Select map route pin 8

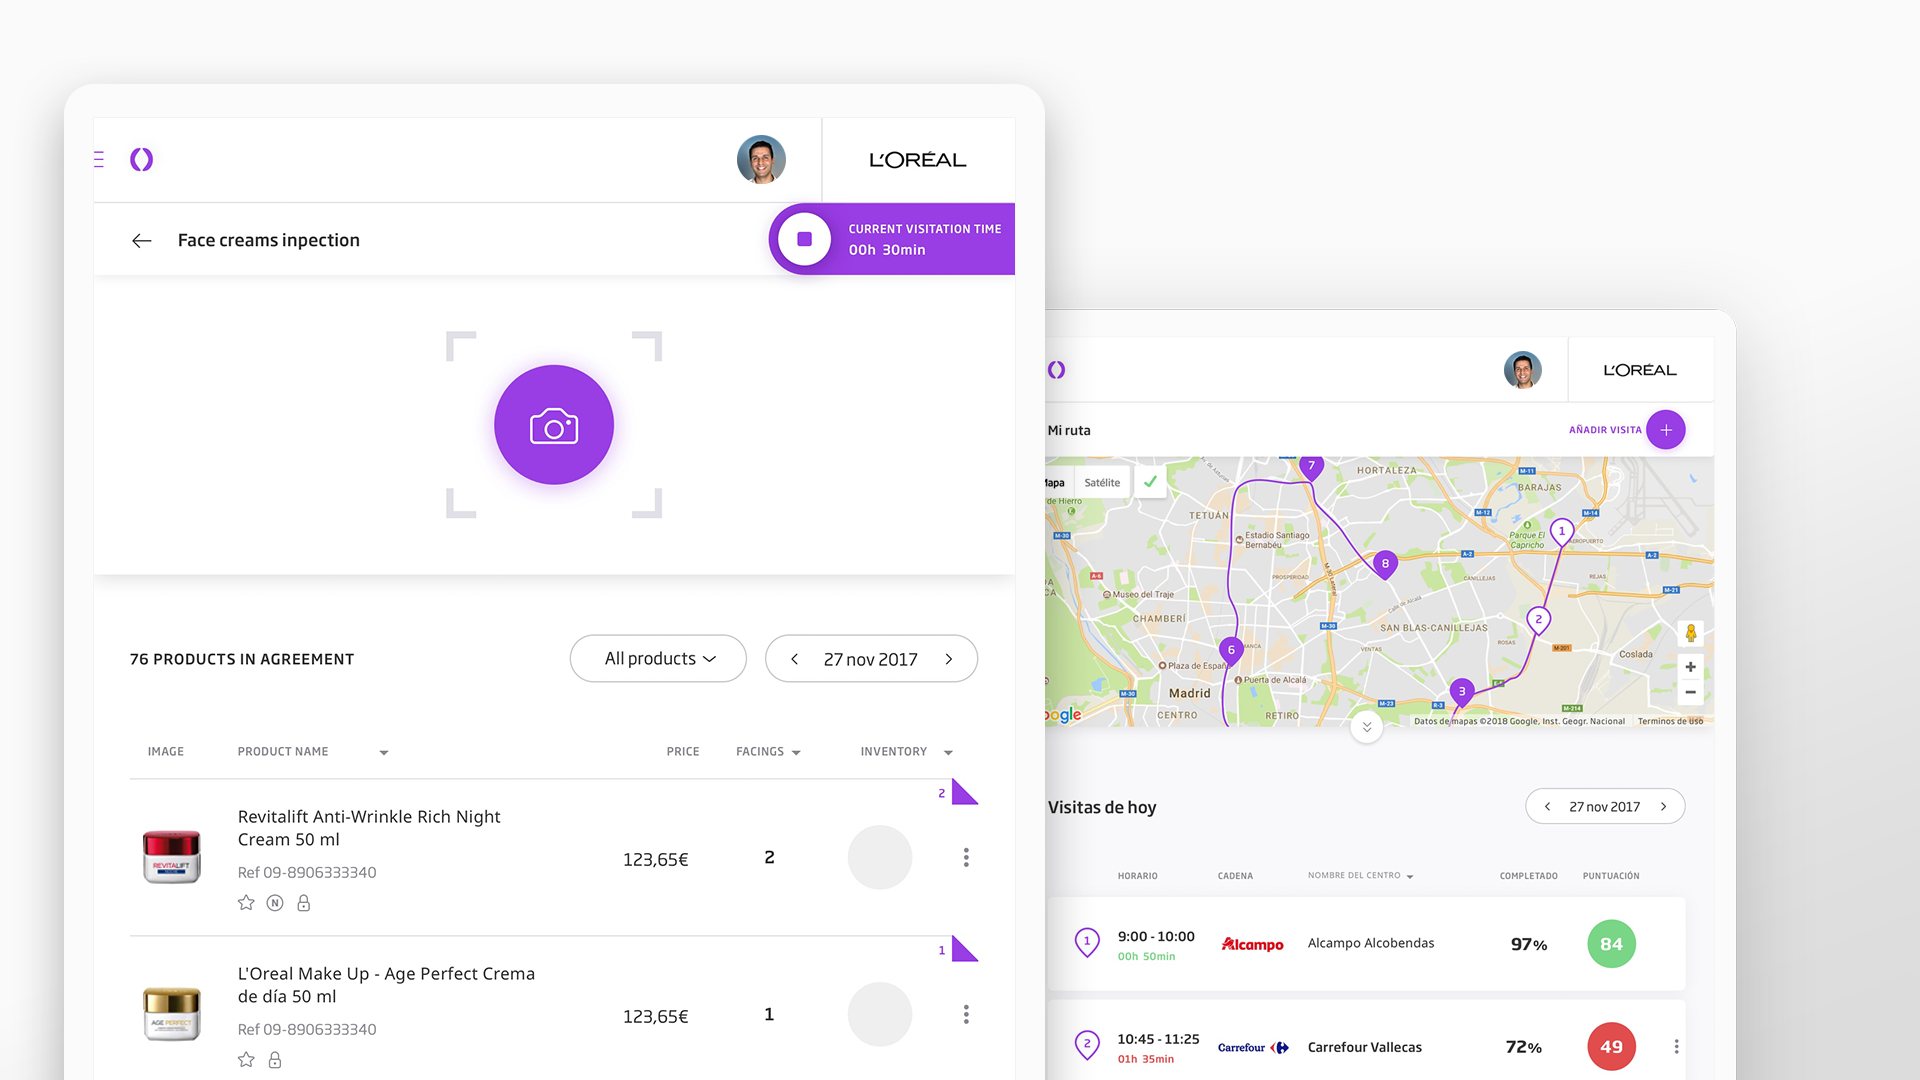(1385, 565)
